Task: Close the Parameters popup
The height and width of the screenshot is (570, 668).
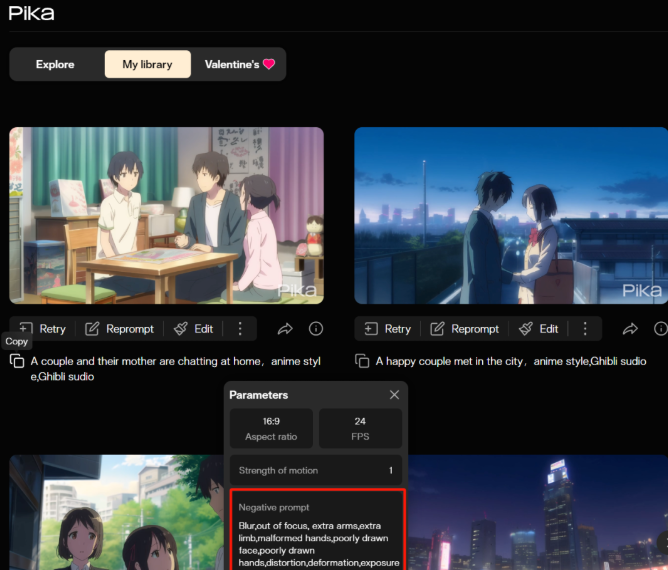Action: tap(394, 395)
